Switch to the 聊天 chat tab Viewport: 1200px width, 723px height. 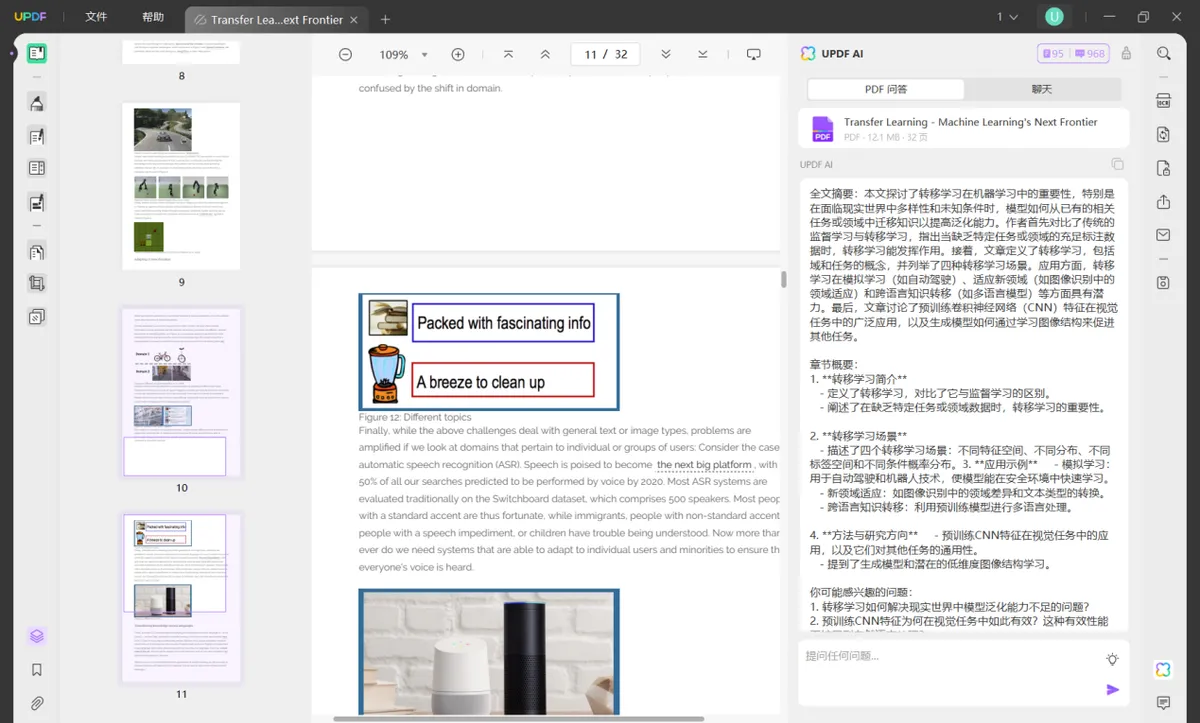[1042, 89]
